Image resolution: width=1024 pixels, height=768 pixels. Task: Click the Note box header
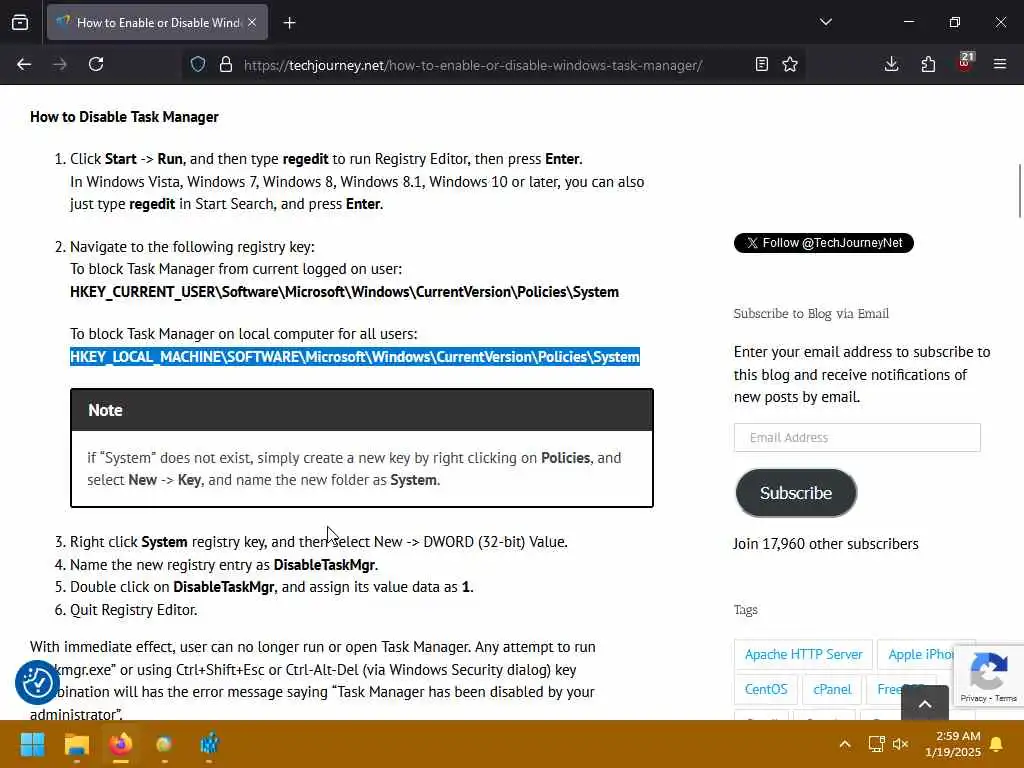[x=362, y=410]
